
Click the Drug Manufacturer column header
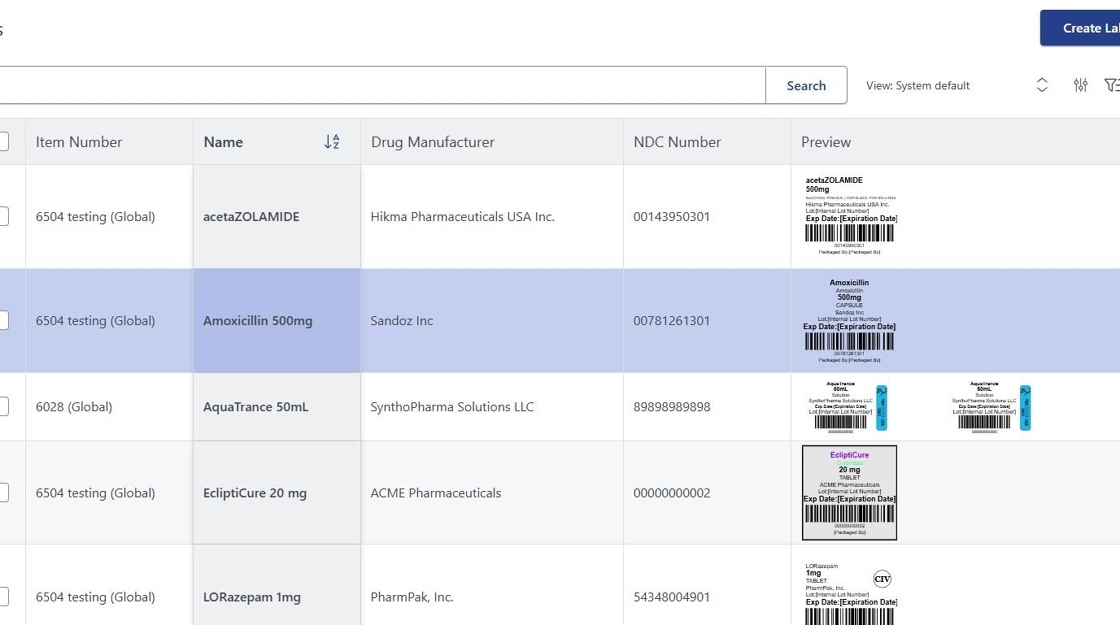coord(432,142)
